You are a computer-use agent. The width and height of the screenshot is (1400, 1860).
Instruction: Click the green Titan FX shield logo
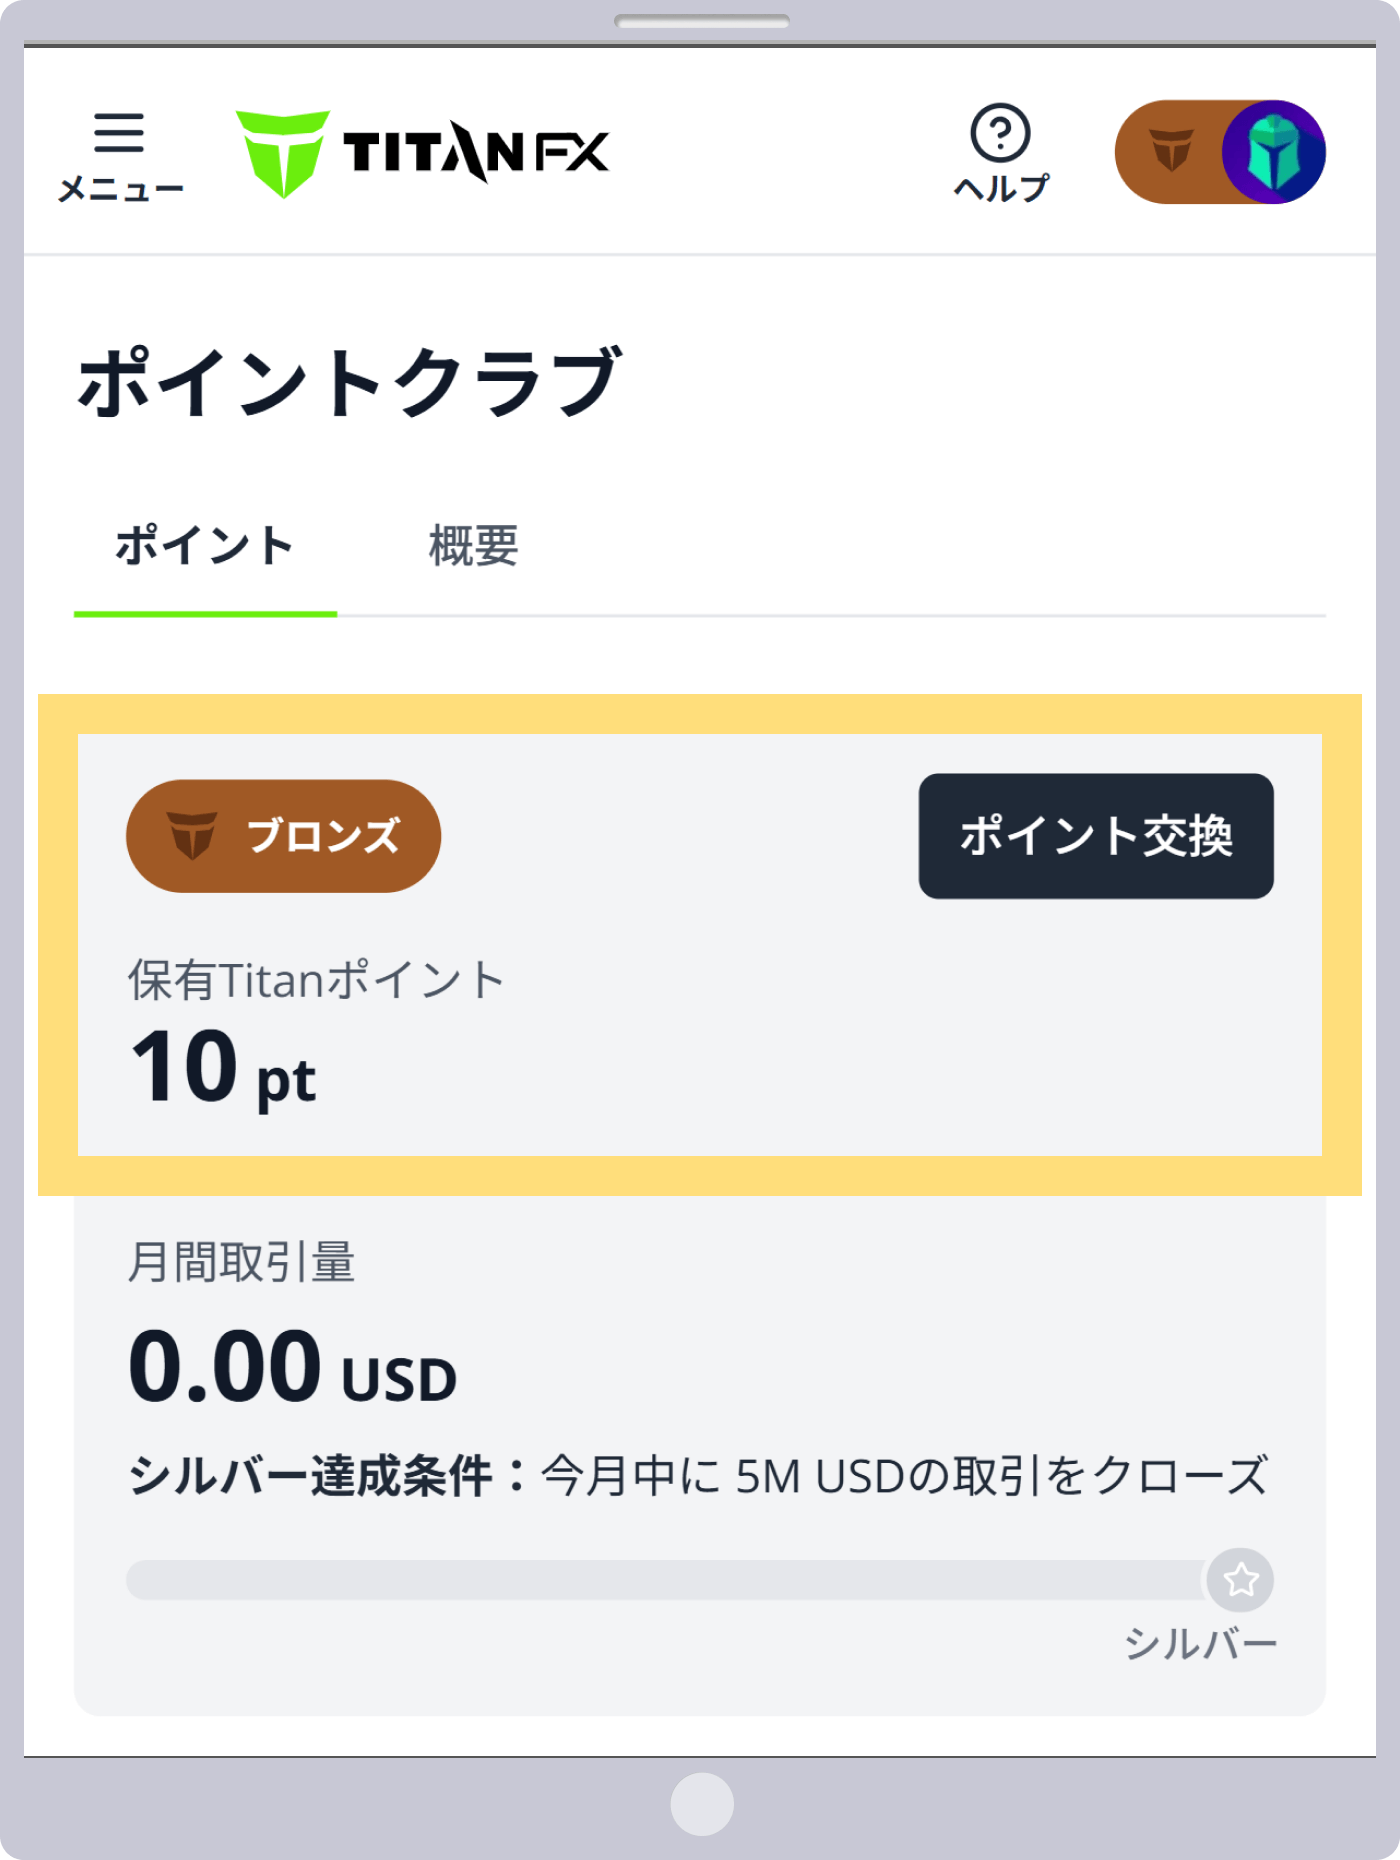[283, 153]
